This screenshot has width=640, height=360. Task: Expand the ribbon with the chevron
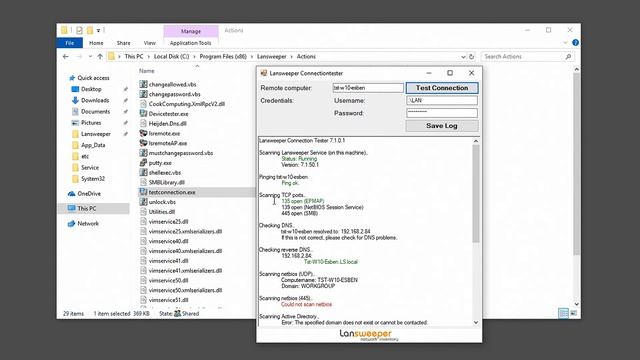point(565,42)
